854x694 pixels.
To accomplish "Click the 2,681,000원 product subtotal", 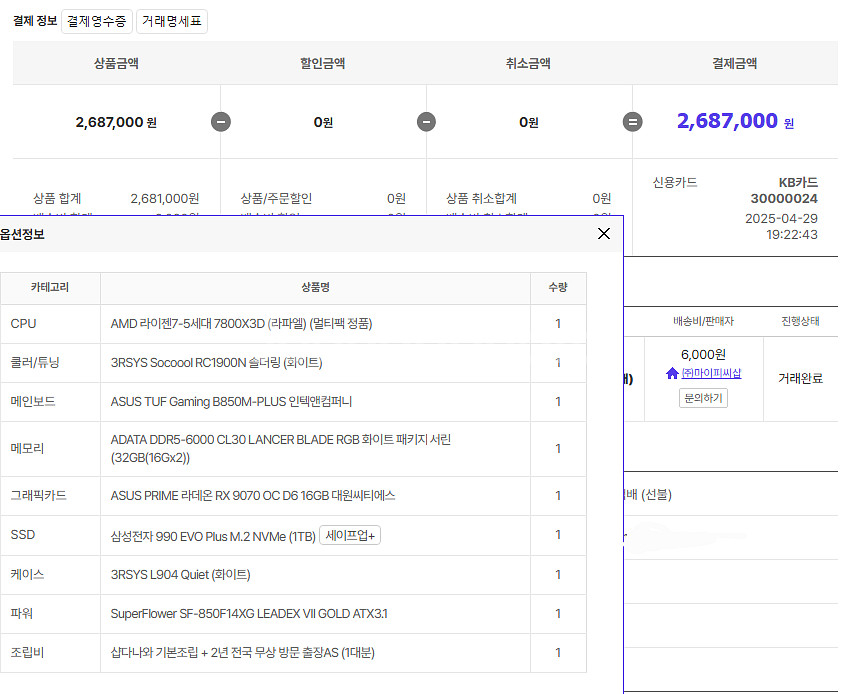I will (164, 199).
